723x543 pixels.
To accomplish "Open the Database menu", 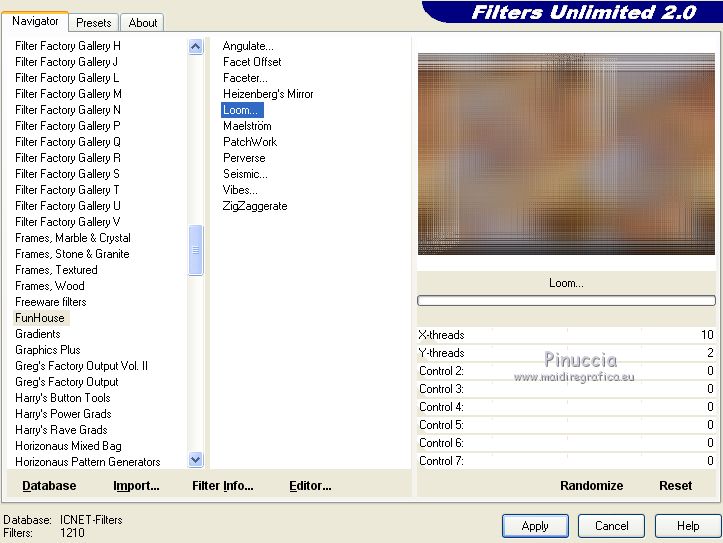I will pos(49,485).
